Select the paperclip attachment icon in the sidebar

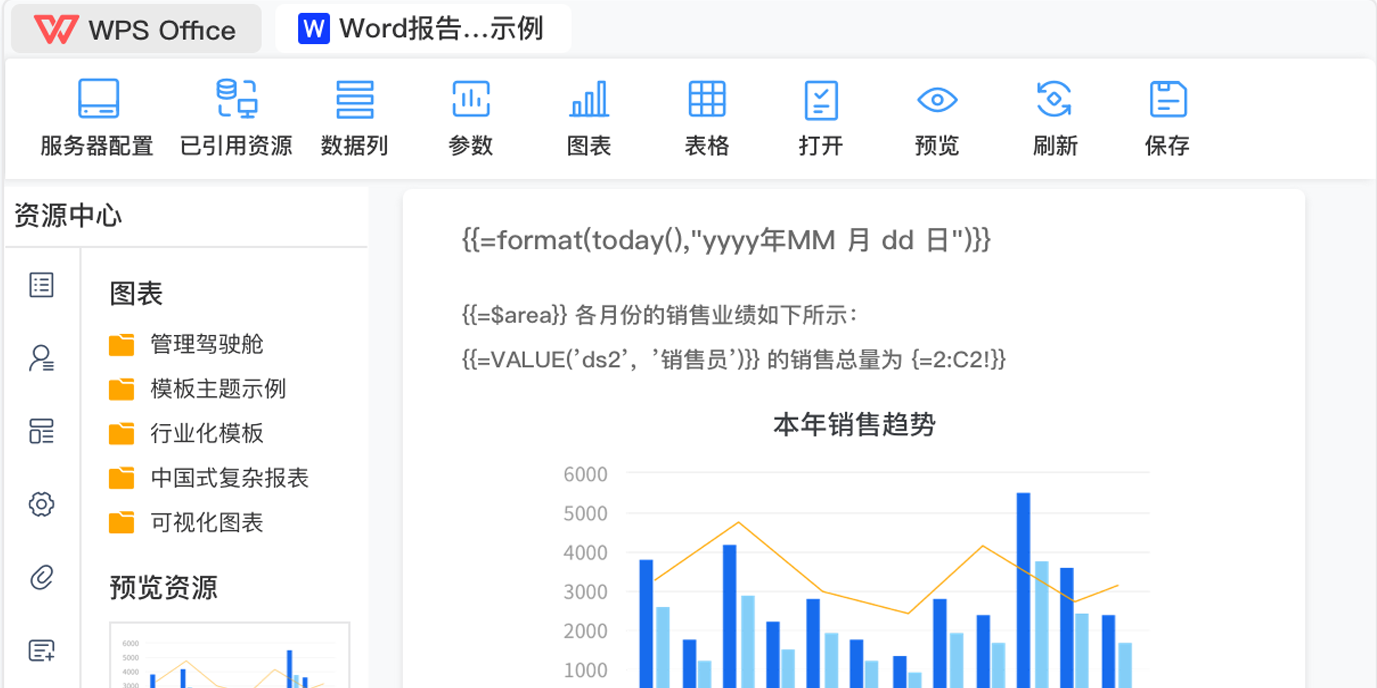pyautogui.click(x=41, y=577)
